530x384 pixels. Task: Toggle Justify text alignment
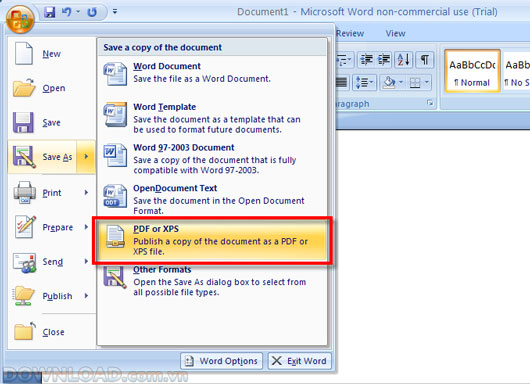[x=342, y=82]
